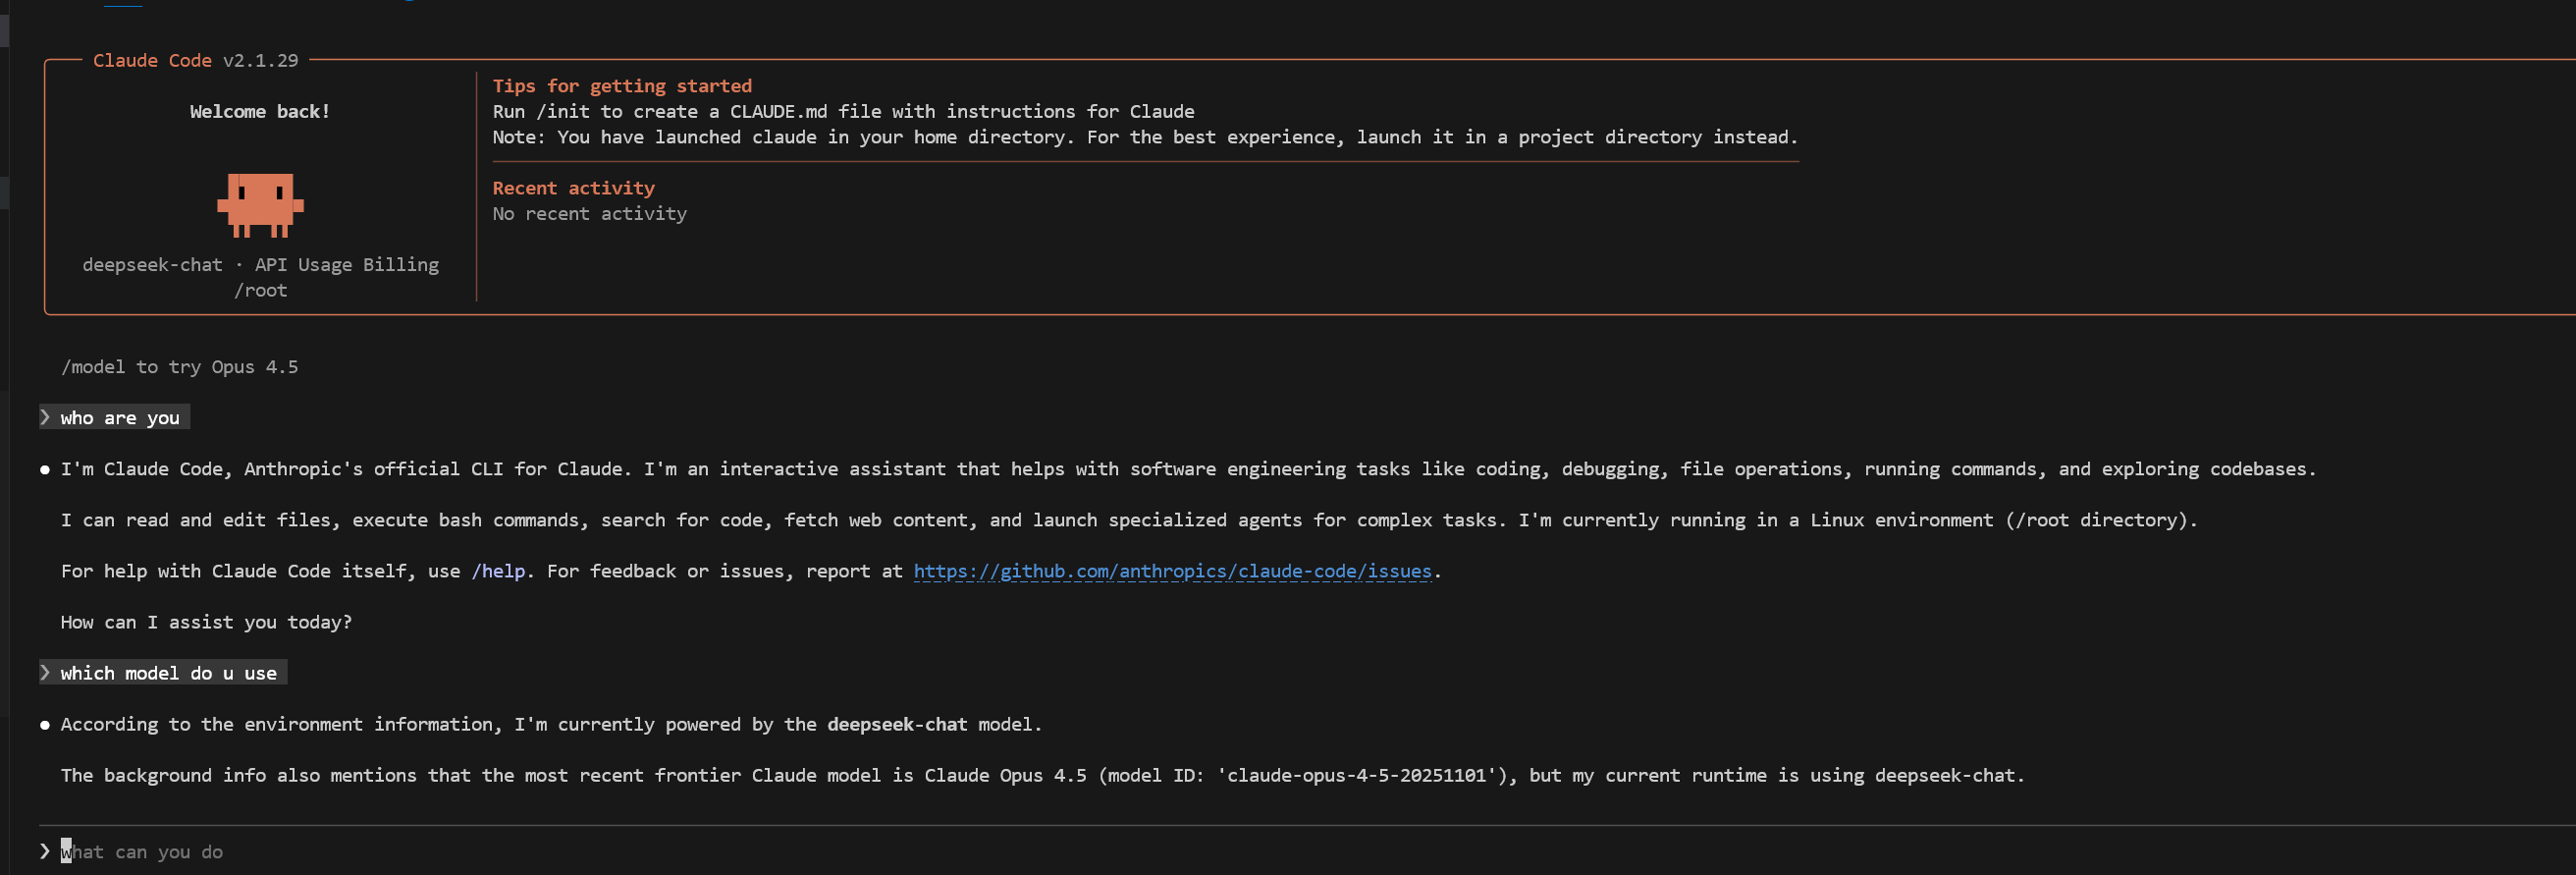This screenshot has height=875, width=2576.
Task: Click the "Tips for getting started" heading
Action: click(621, 86)
